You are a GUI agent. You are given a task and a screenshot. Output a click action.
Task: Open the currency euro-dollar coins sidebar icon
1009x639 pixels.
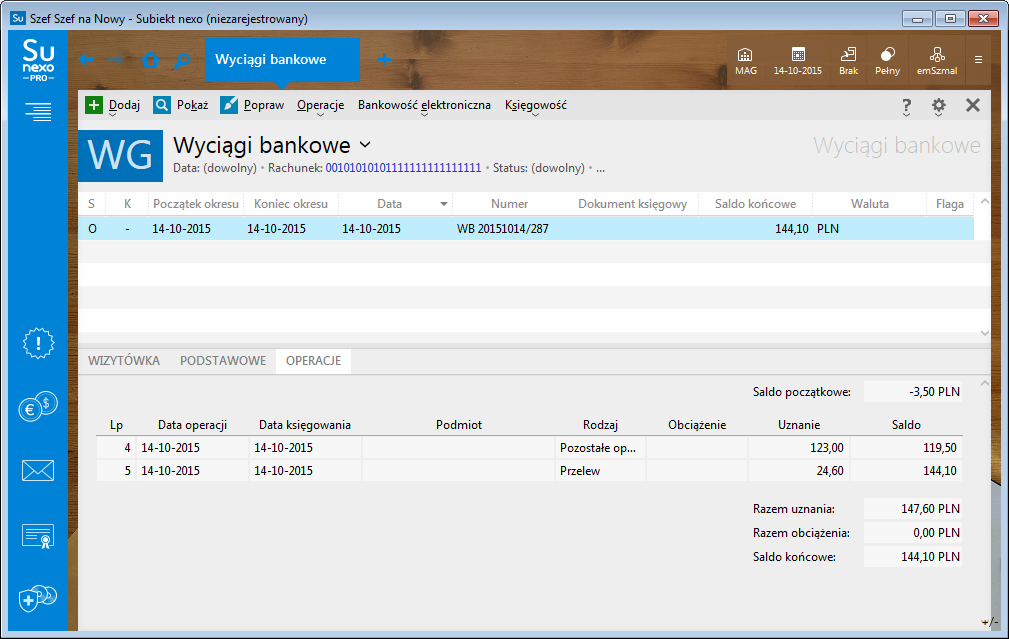38,407
